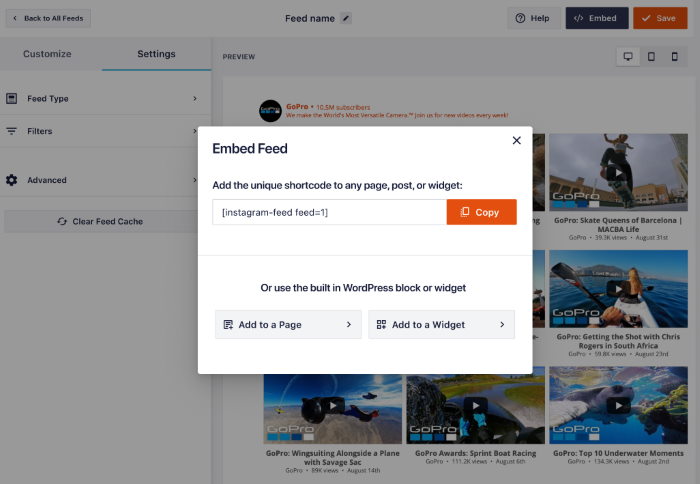Click the GoPro channel avatar
Viewport: 700px width, 484px height.
pos(271,111)
